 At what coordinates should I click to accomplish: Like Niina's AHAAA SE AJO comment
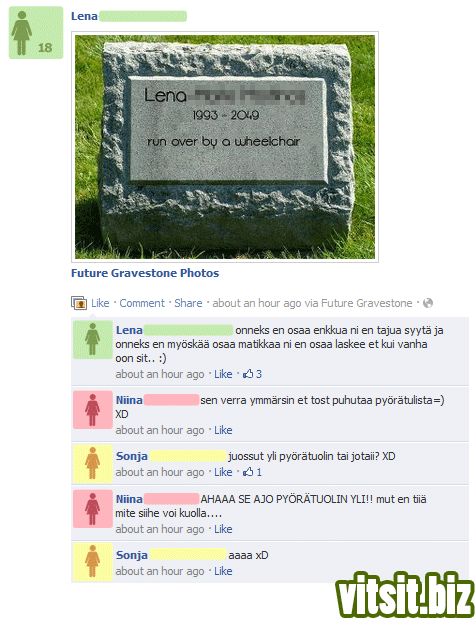[223, 529]
